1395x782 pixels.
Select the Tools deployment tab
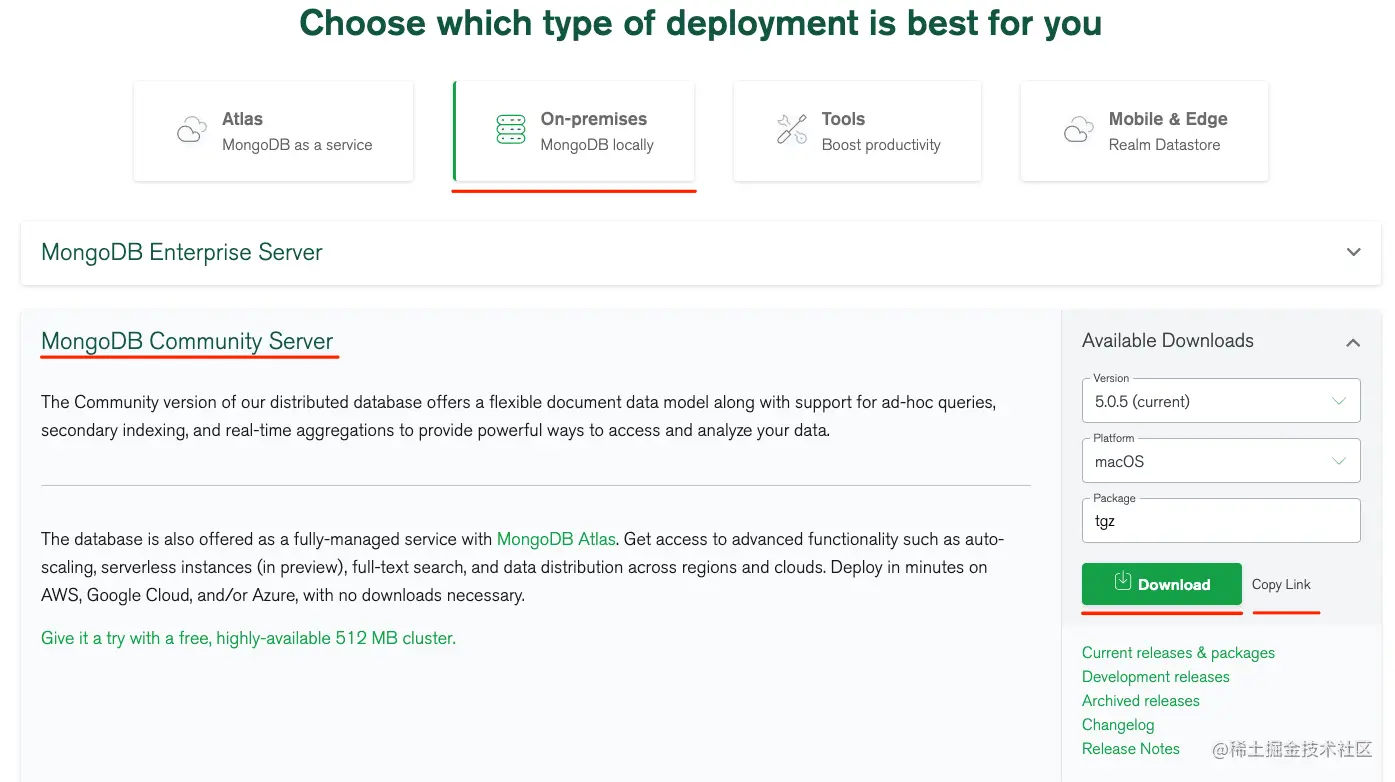[x=857, y=131]
